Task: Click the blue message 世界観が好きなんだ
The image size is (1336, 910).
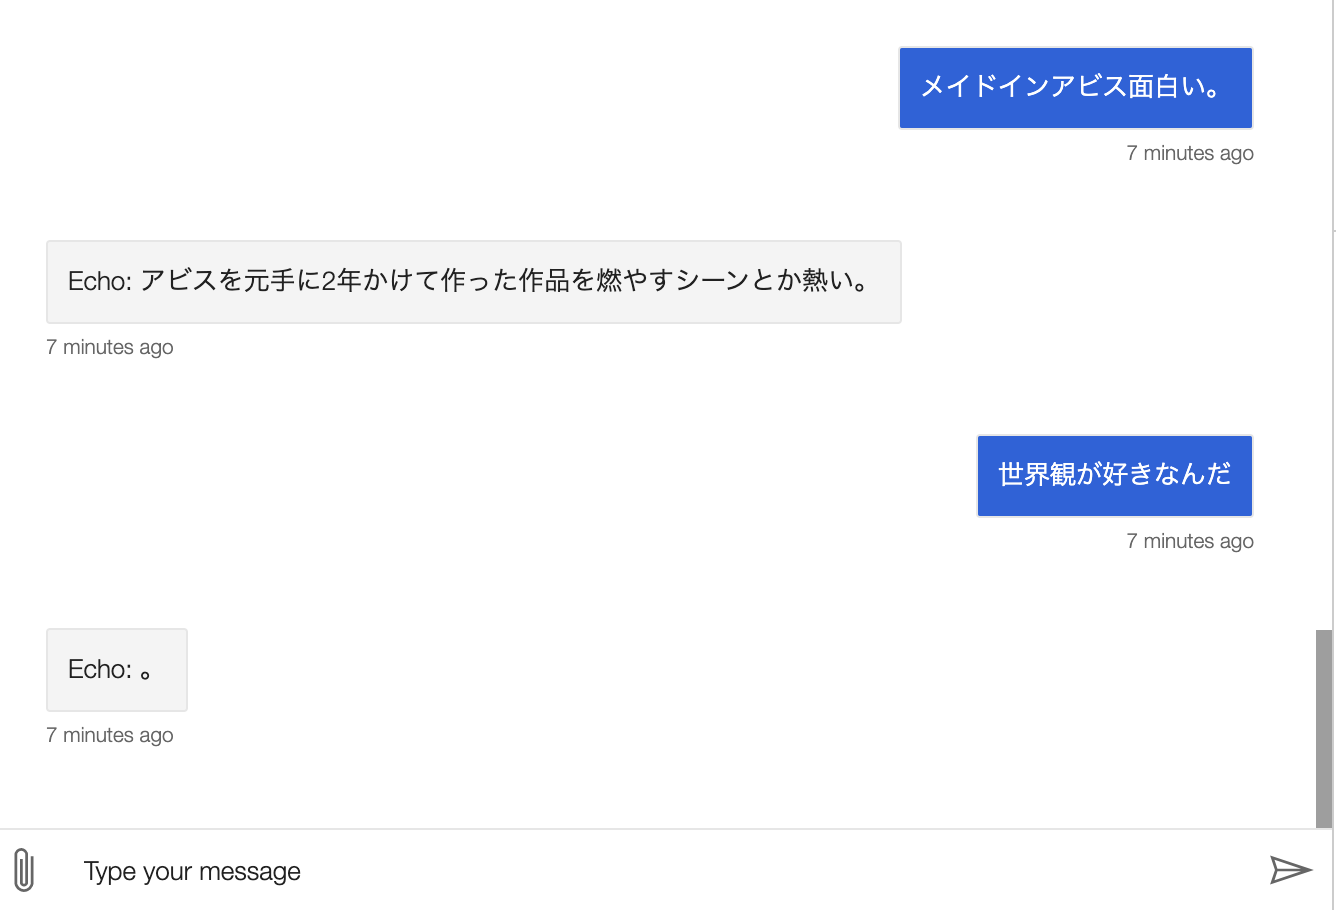Action: 1113,475
